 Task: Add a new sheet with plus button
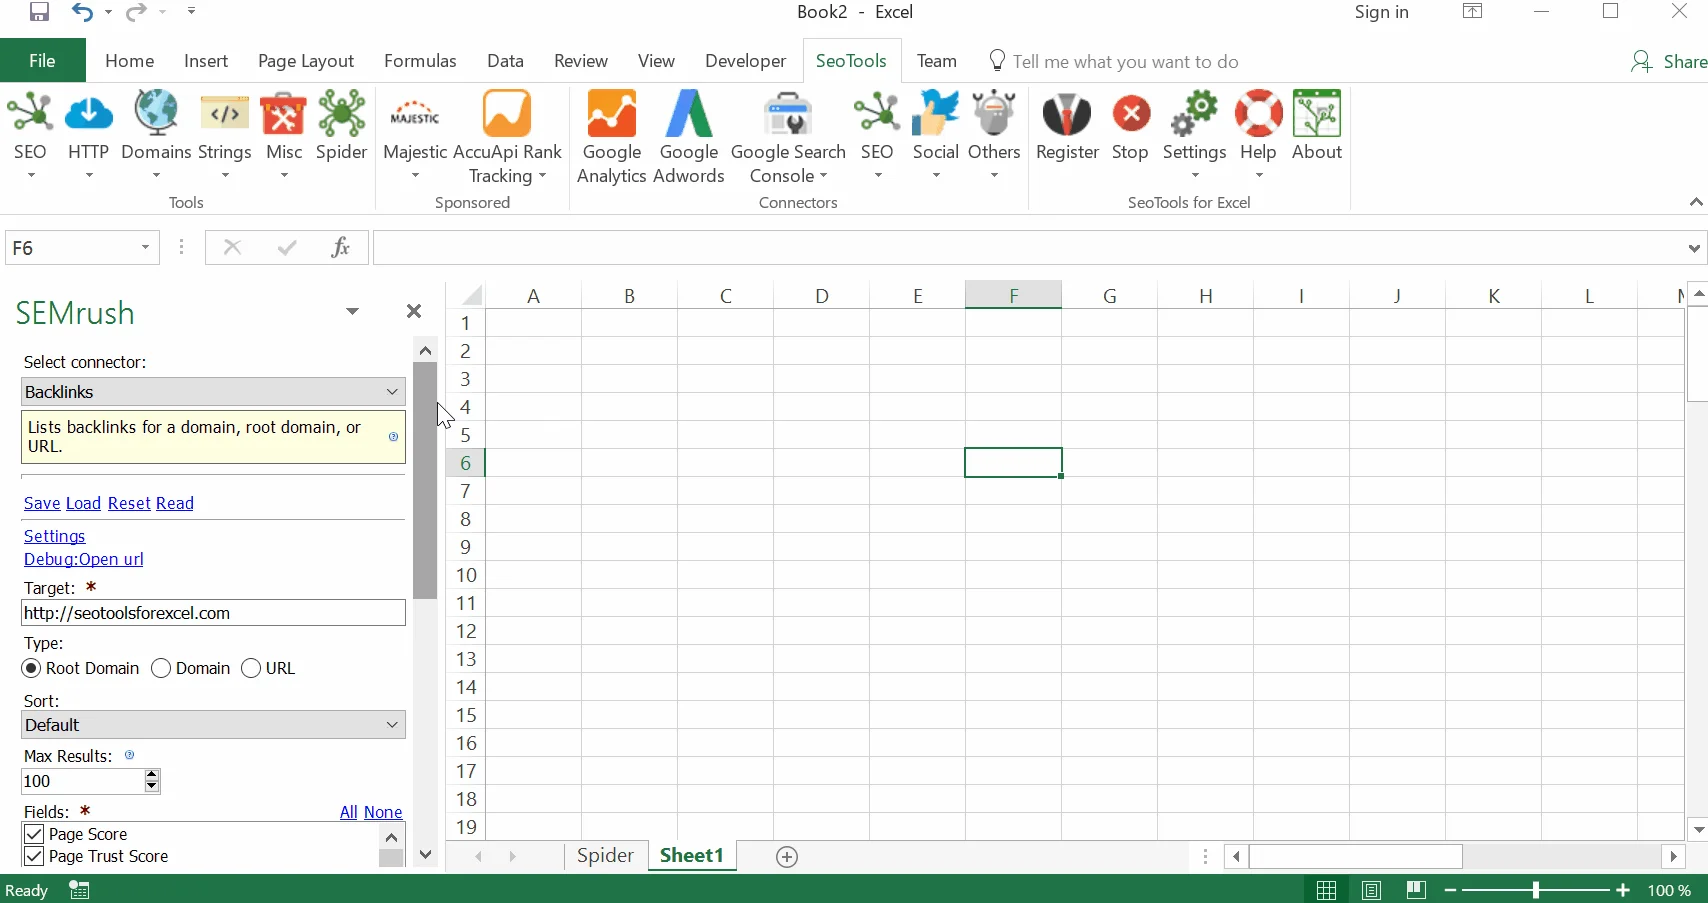[787, 857]
